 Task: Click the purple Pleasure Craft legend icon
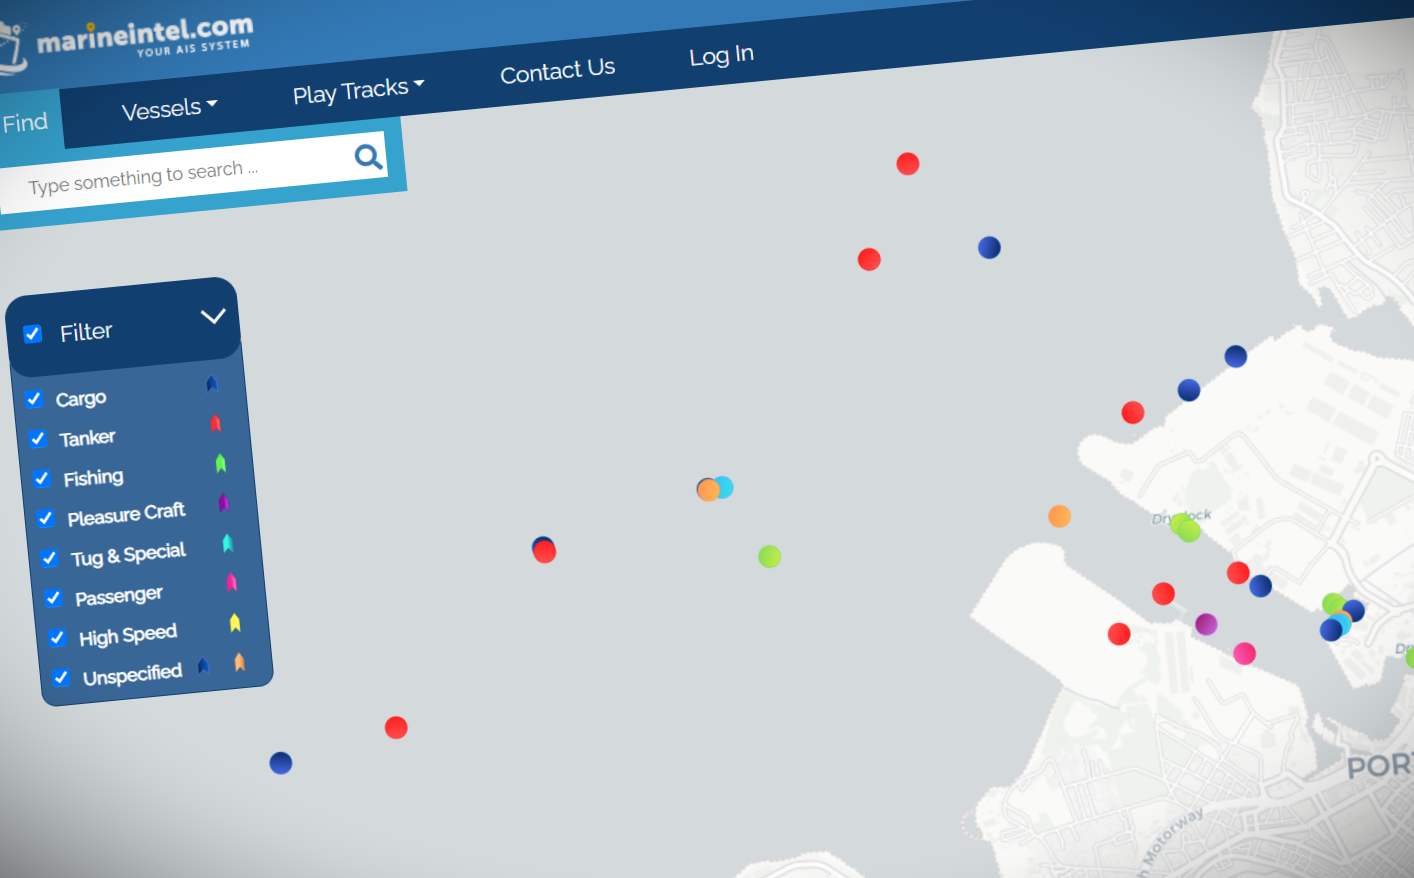(224, 503)
